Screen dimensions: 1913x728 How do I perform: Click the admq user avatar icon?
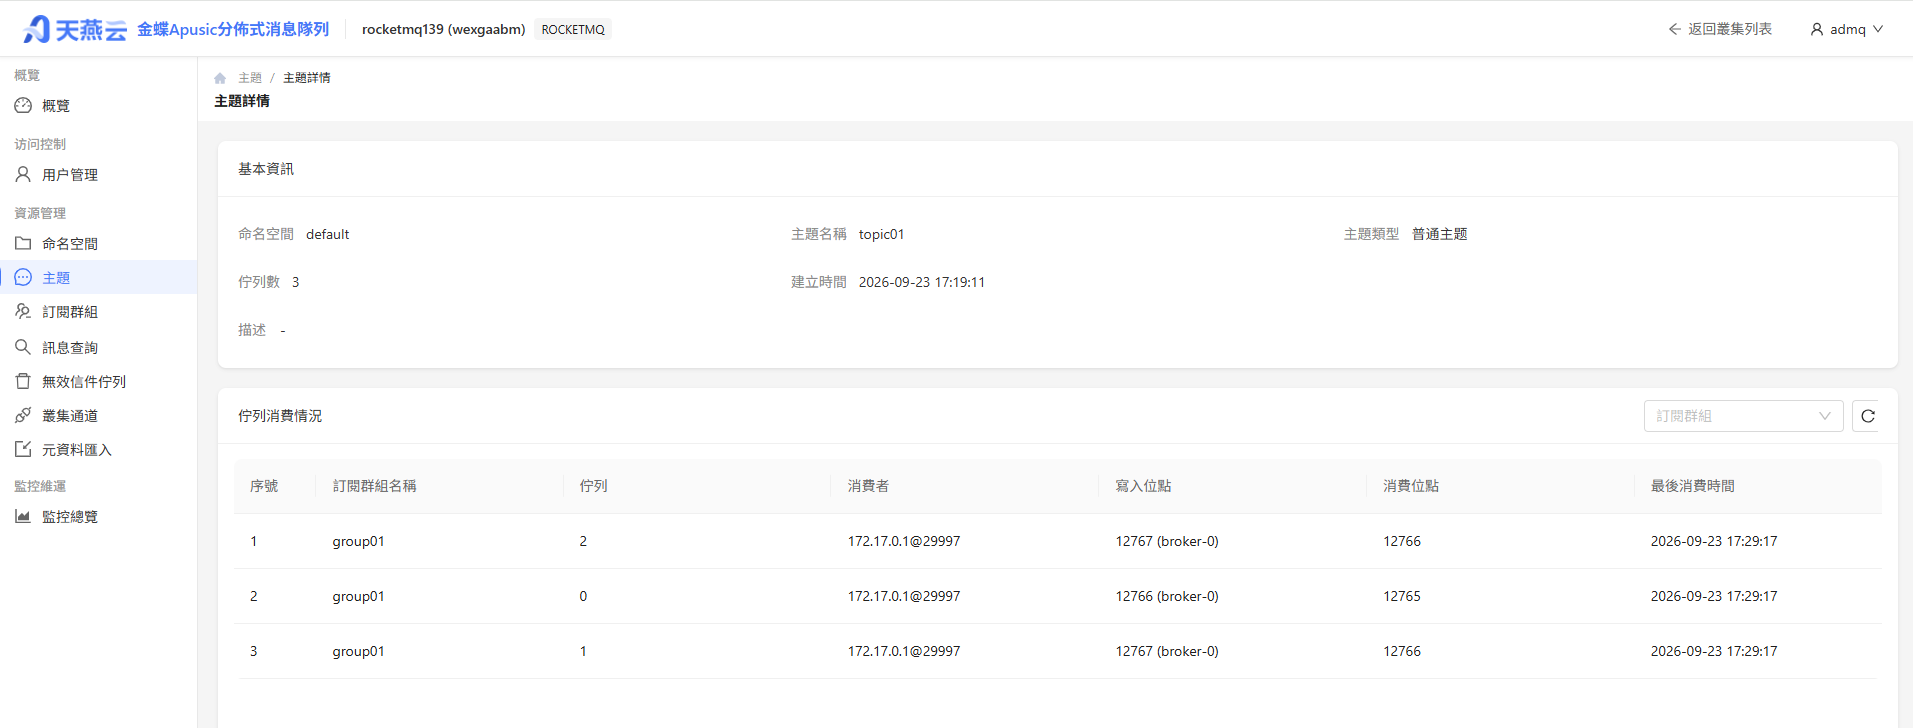pos(1817,29)
